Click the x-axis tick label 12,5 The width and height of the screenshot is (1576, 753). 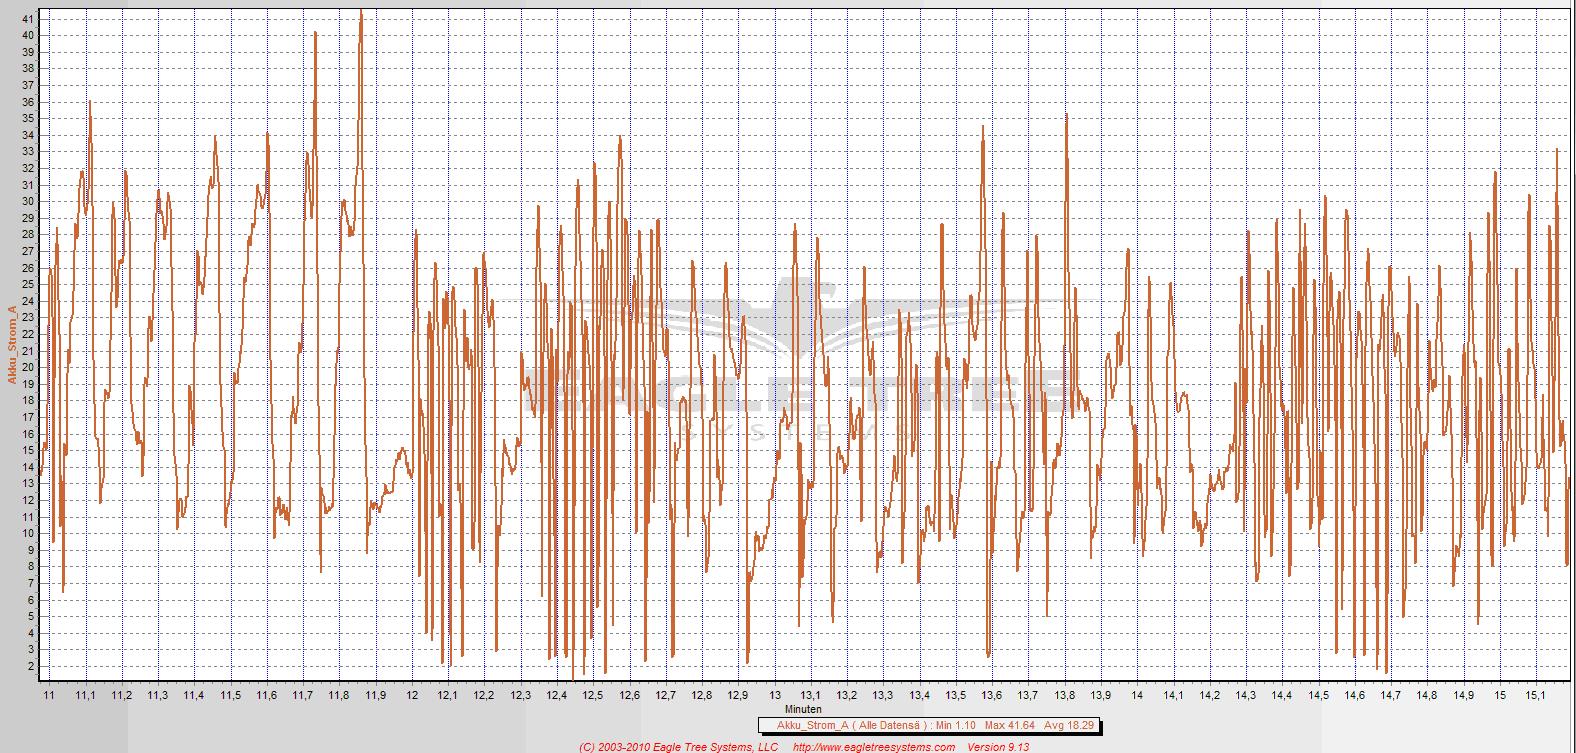click(593, 695)
